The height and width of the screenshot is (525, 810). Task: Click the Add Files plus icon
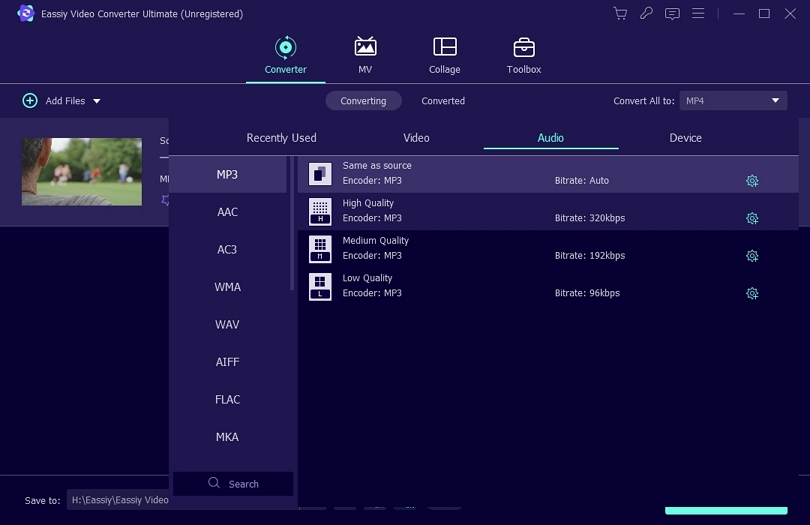click(30, 101)
